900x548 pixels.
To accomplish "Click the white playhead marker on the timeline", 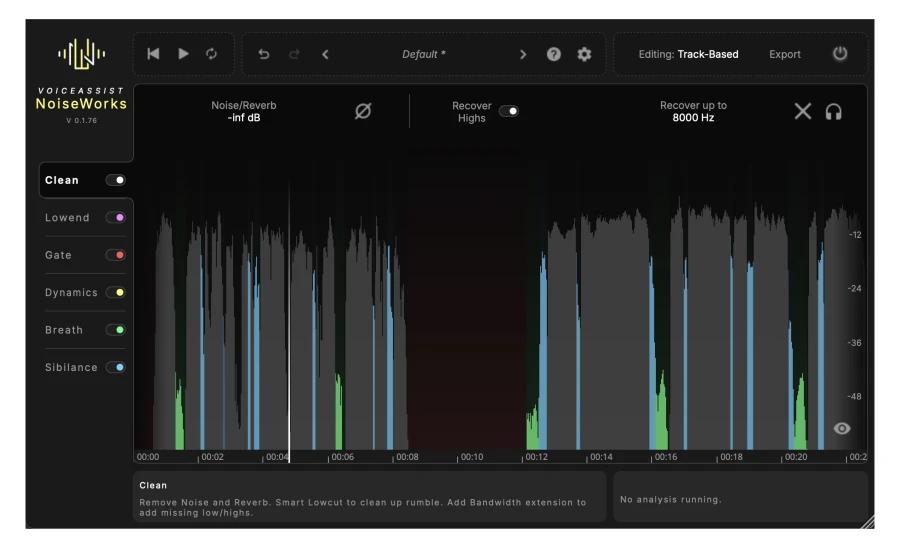I will (289, 321).
